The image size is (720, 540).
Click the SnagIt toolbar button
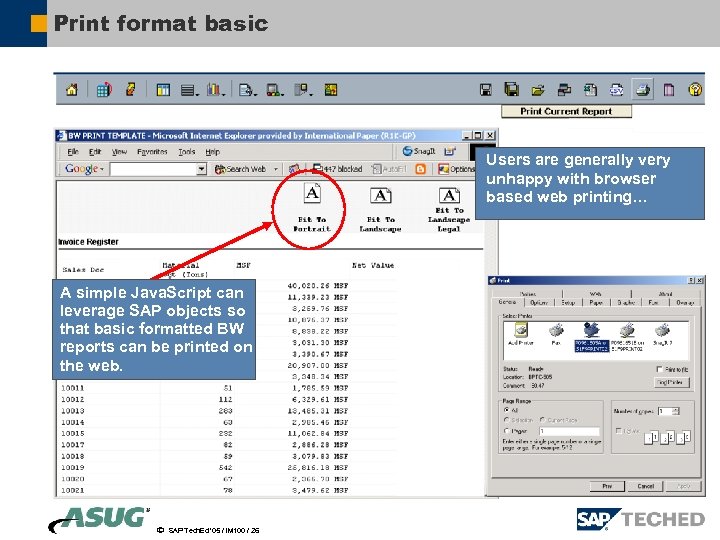[x=418, y=151]
